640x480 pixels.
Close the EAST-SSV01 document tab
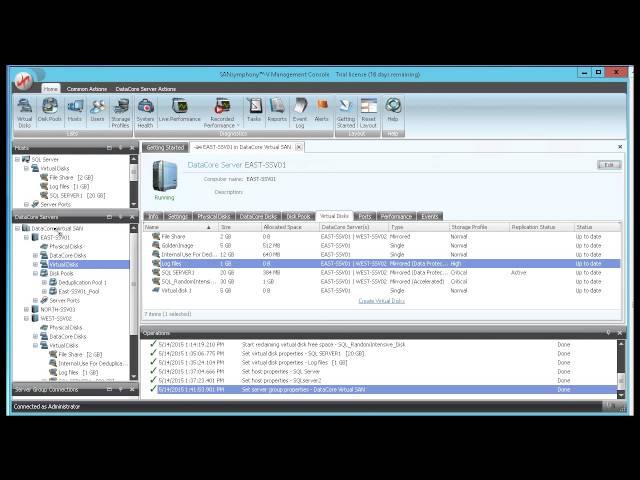coord(299,147)
